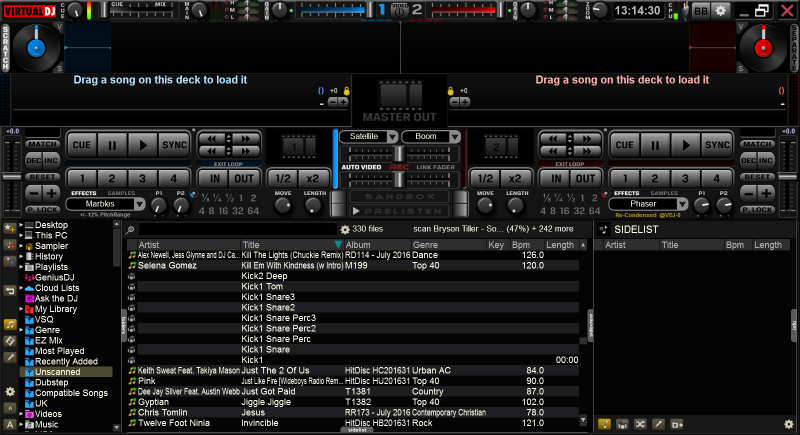Click left deck loop IN button
The height and width of the screenshot is (435, 800).
click(215, 178)
